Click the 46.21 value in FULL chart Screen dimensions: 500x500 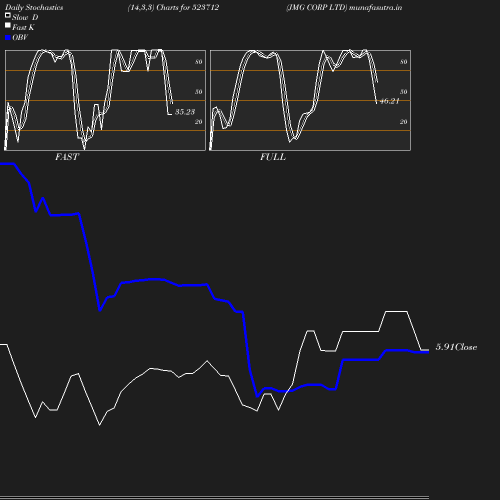point(389,101)
